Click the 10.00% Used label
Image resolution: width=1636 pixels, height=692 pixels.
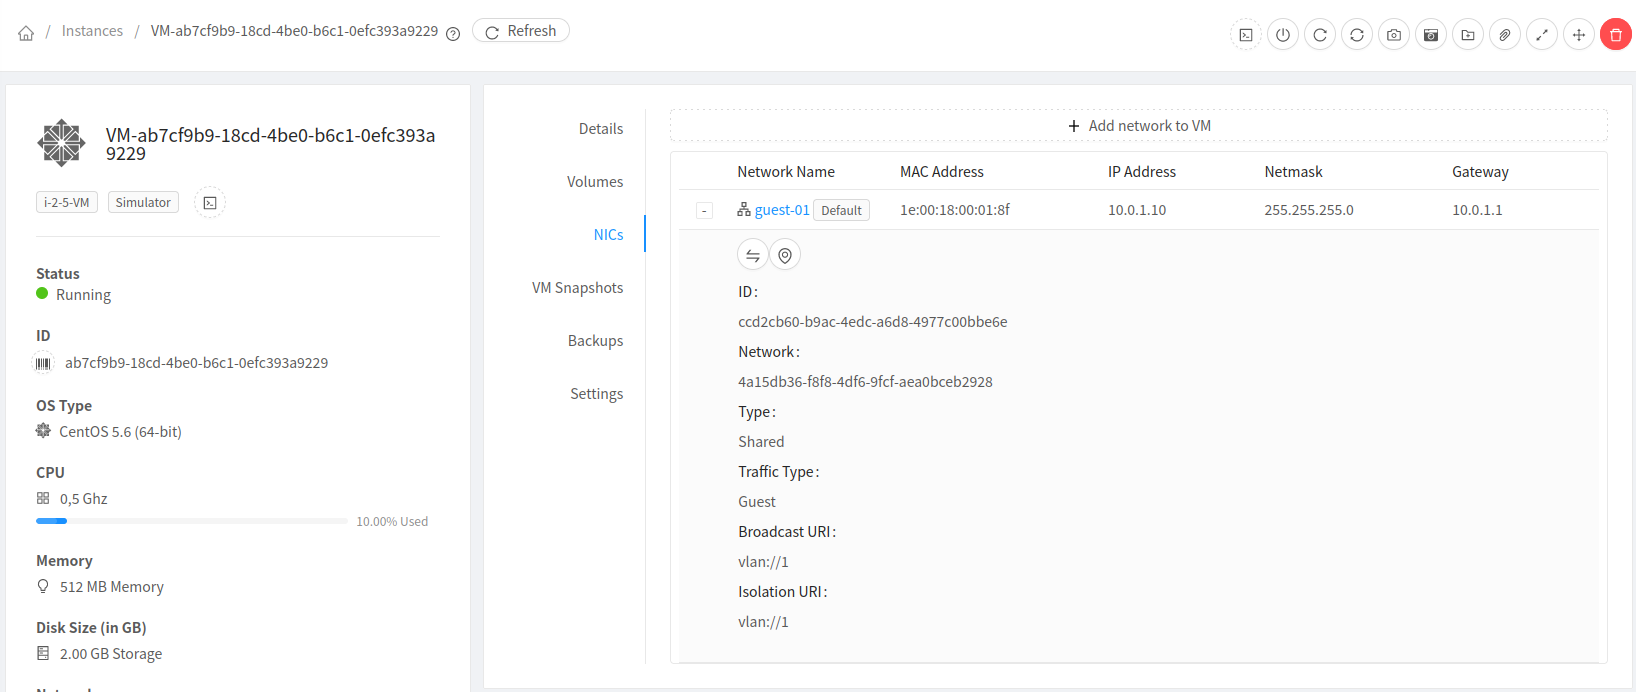[x=392, y=522]
